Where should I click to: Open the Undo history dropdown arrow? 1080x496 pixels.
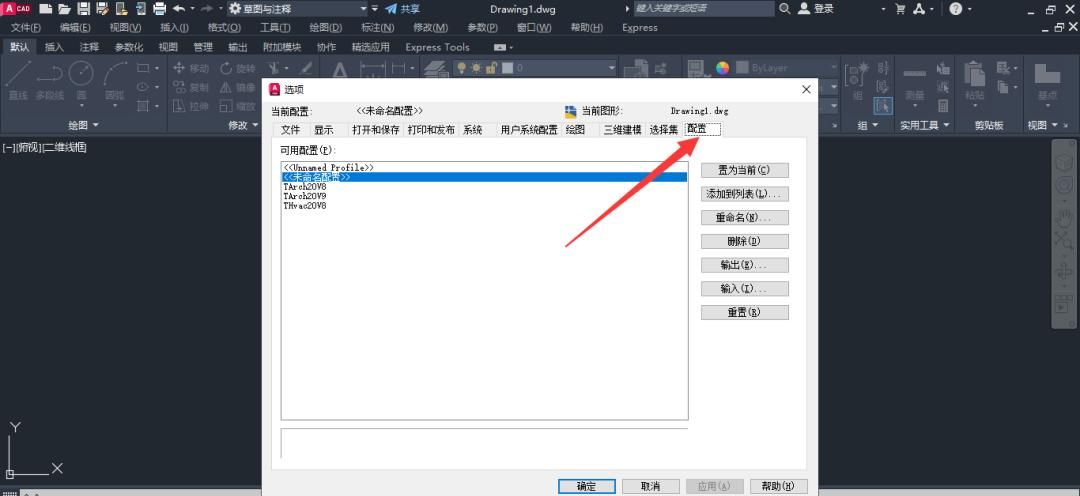click(191, 9)
